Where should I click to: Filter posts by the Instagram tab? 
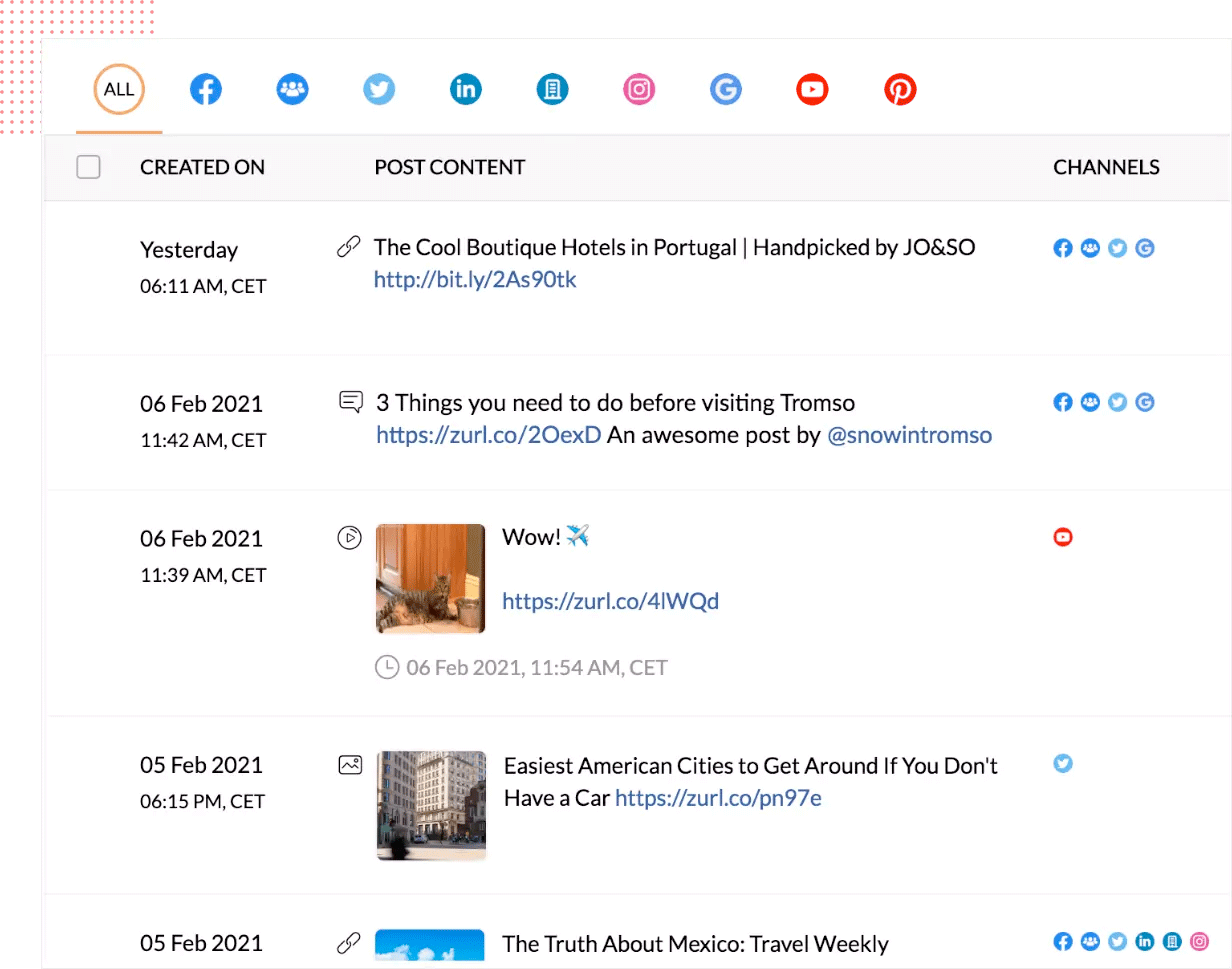tap(639, 90)
